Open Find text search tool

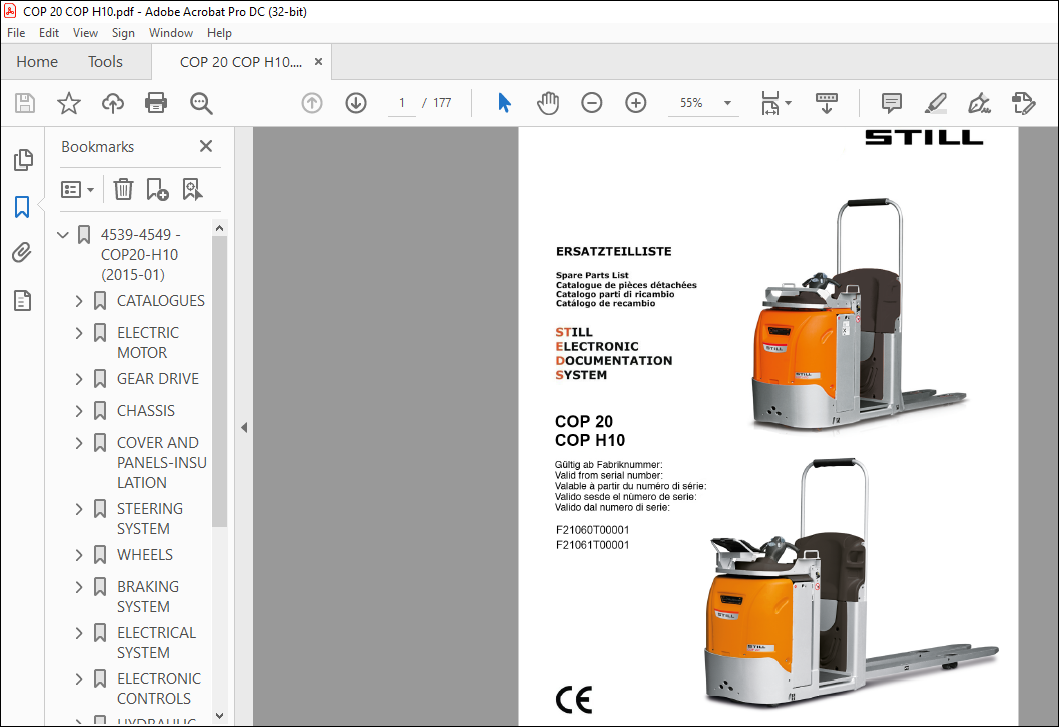pyautogui.click(x=201, y=103)
